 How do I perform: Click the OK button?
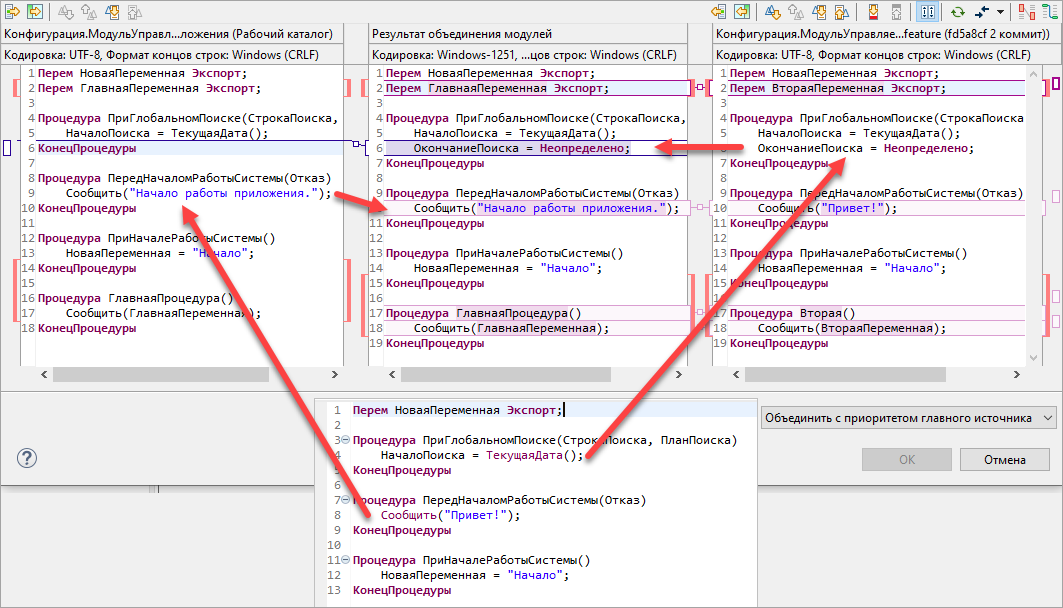[906, 460]
